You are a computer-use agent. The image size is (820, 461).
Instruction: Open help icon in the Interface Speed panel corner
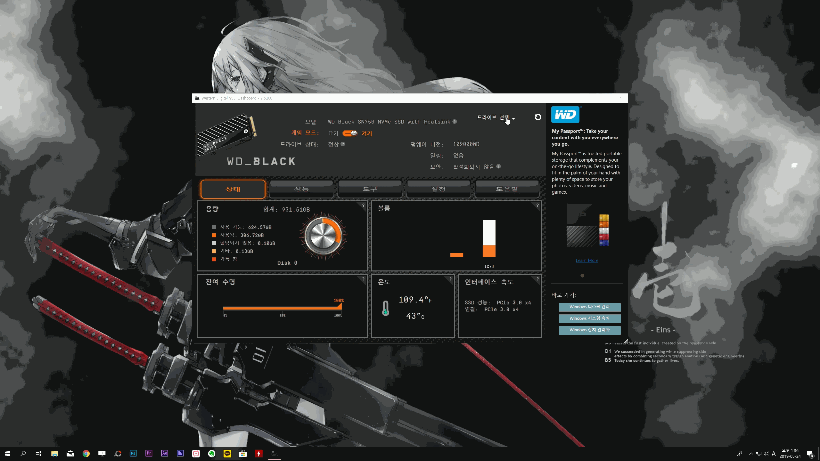(x=537, y=280)
